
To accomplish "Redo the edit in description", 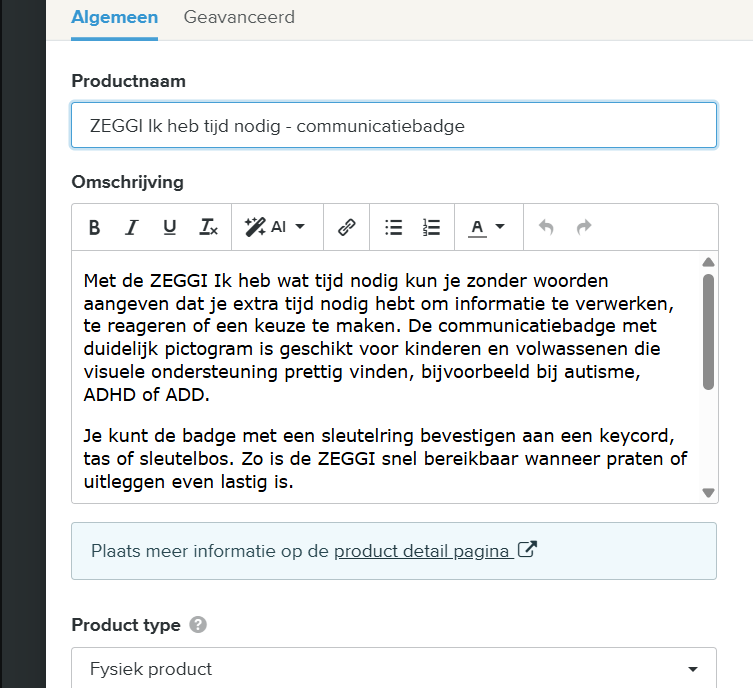I will coord(583,227).
